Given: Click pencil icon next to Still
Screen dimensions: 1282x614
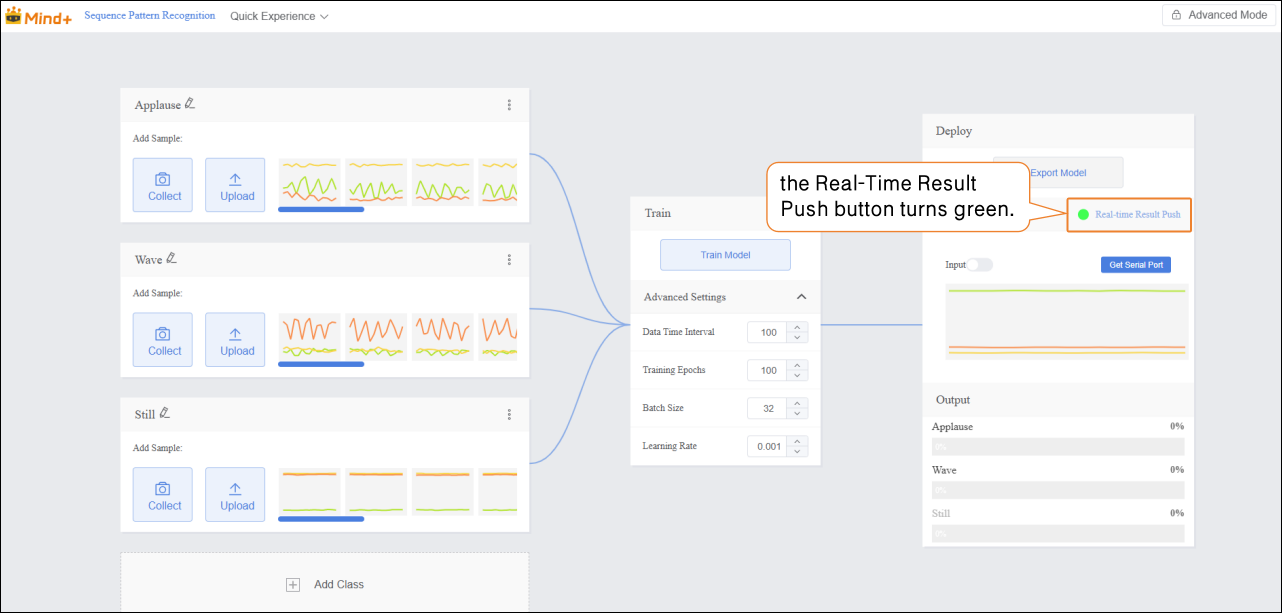Looking at the screenshot, I should pyautogui.click(x=164, y=413).
